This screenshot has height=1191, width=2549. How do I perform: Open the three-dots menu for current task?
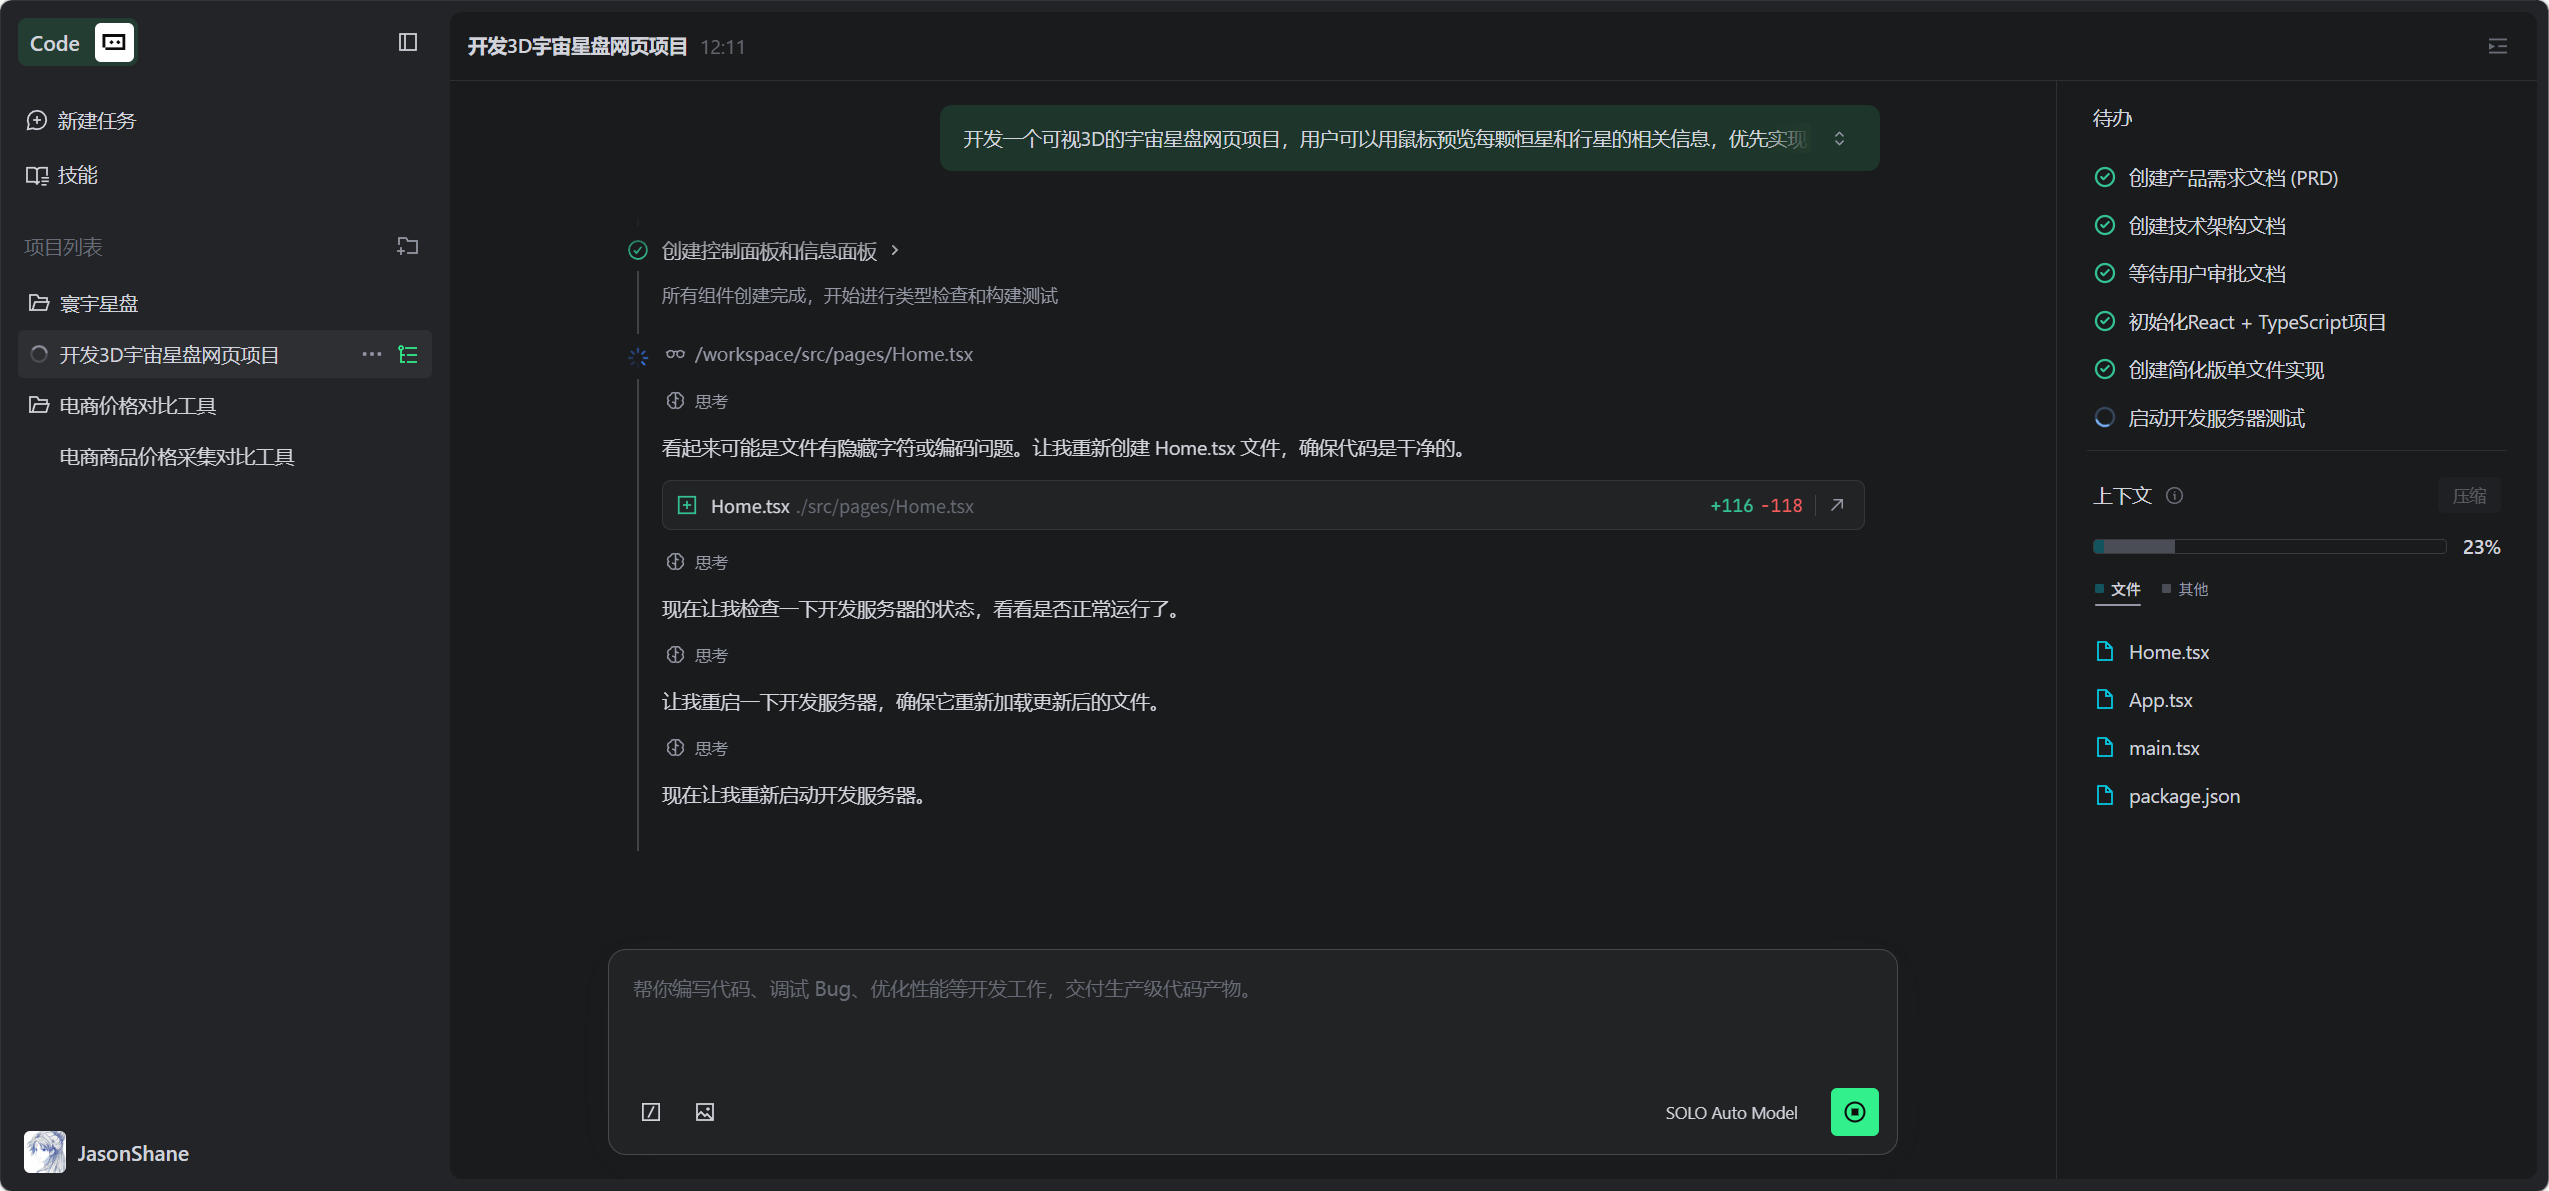[372, 354]
